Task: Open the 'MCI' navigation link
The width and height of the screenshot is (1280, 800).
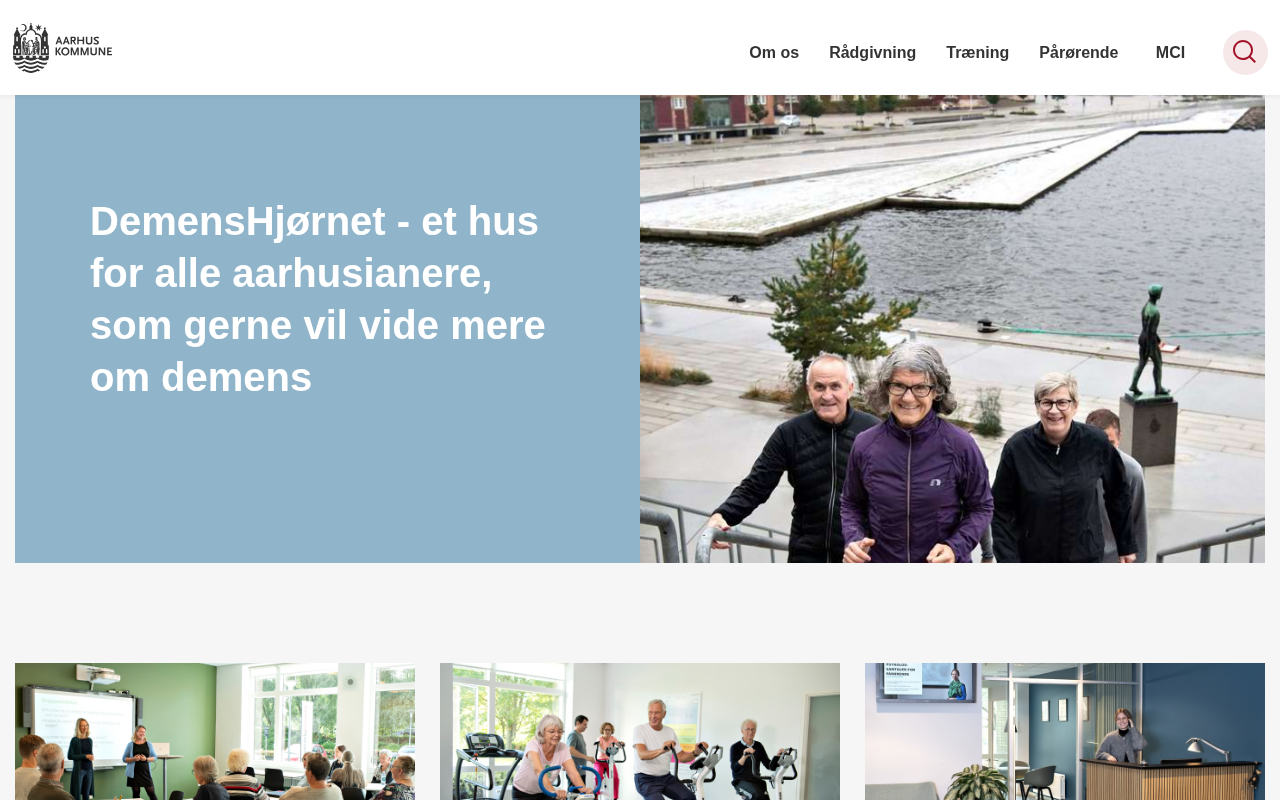Action: (1170, 52)
